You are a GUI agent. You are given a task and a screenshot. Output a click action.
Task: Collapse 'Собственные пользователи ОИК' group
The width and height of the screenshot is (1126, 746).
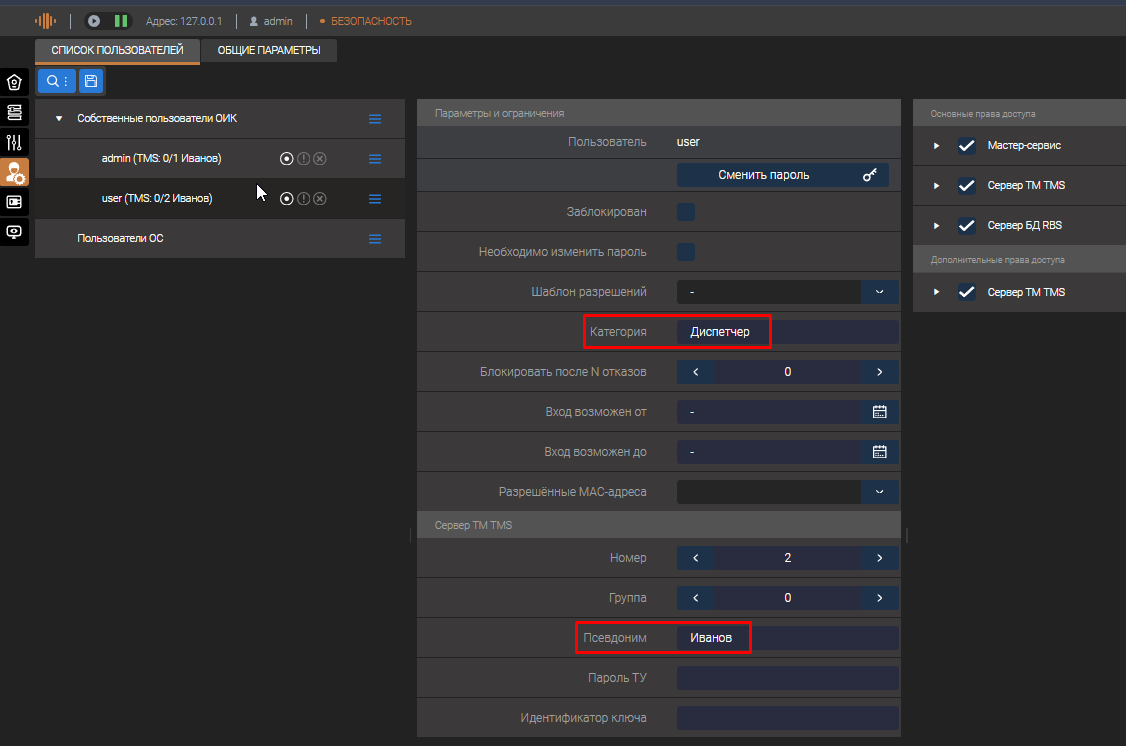pyautogui.click(x=59, y=119)
